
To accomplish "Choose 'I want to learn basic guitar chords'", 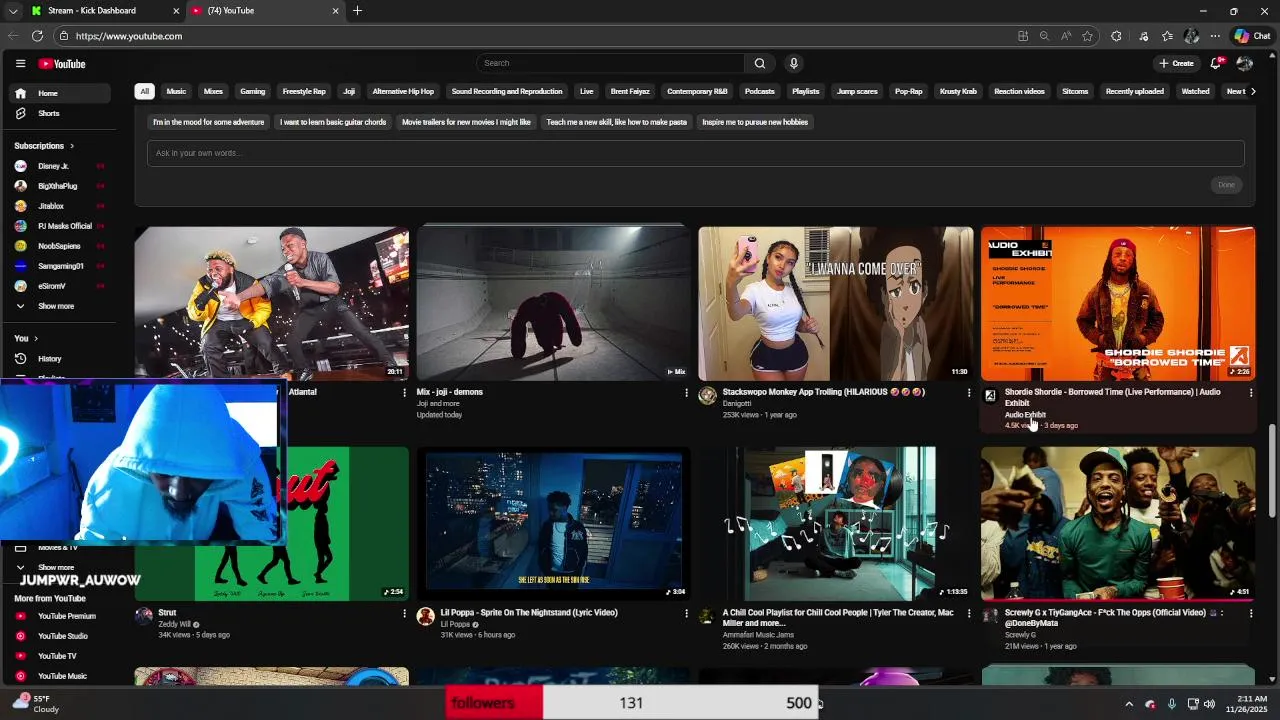I will pos(333,122).
